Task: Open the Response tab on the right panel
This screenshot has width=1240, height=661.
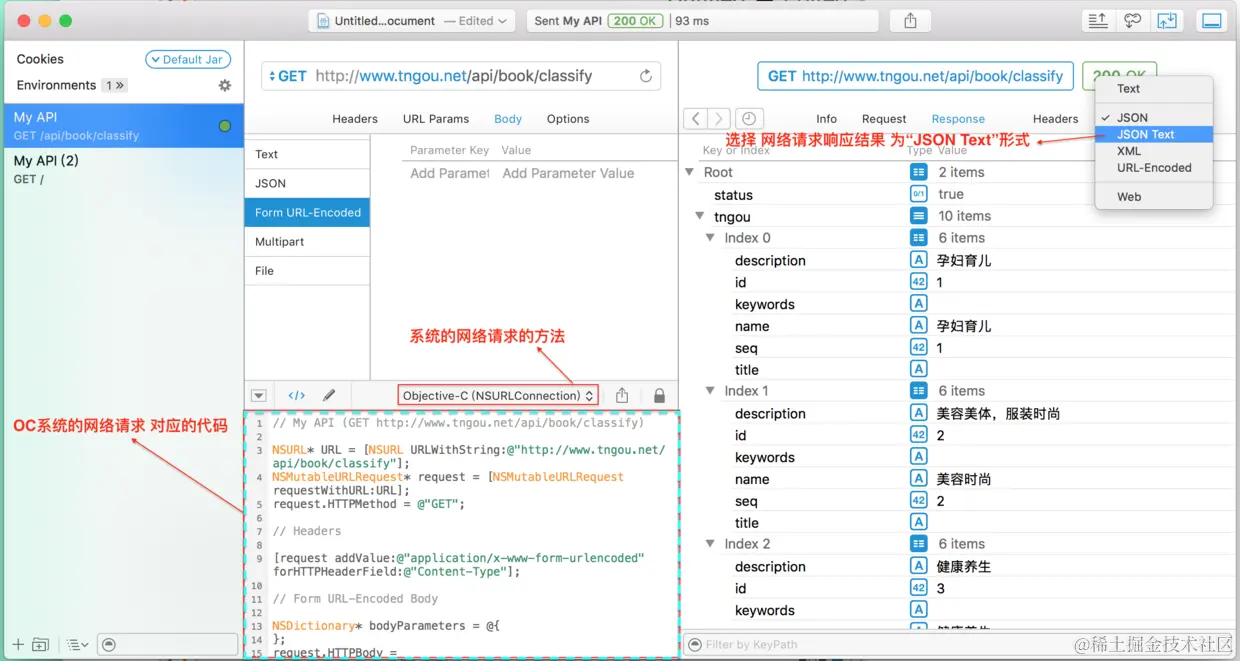Action: (958, 118)
